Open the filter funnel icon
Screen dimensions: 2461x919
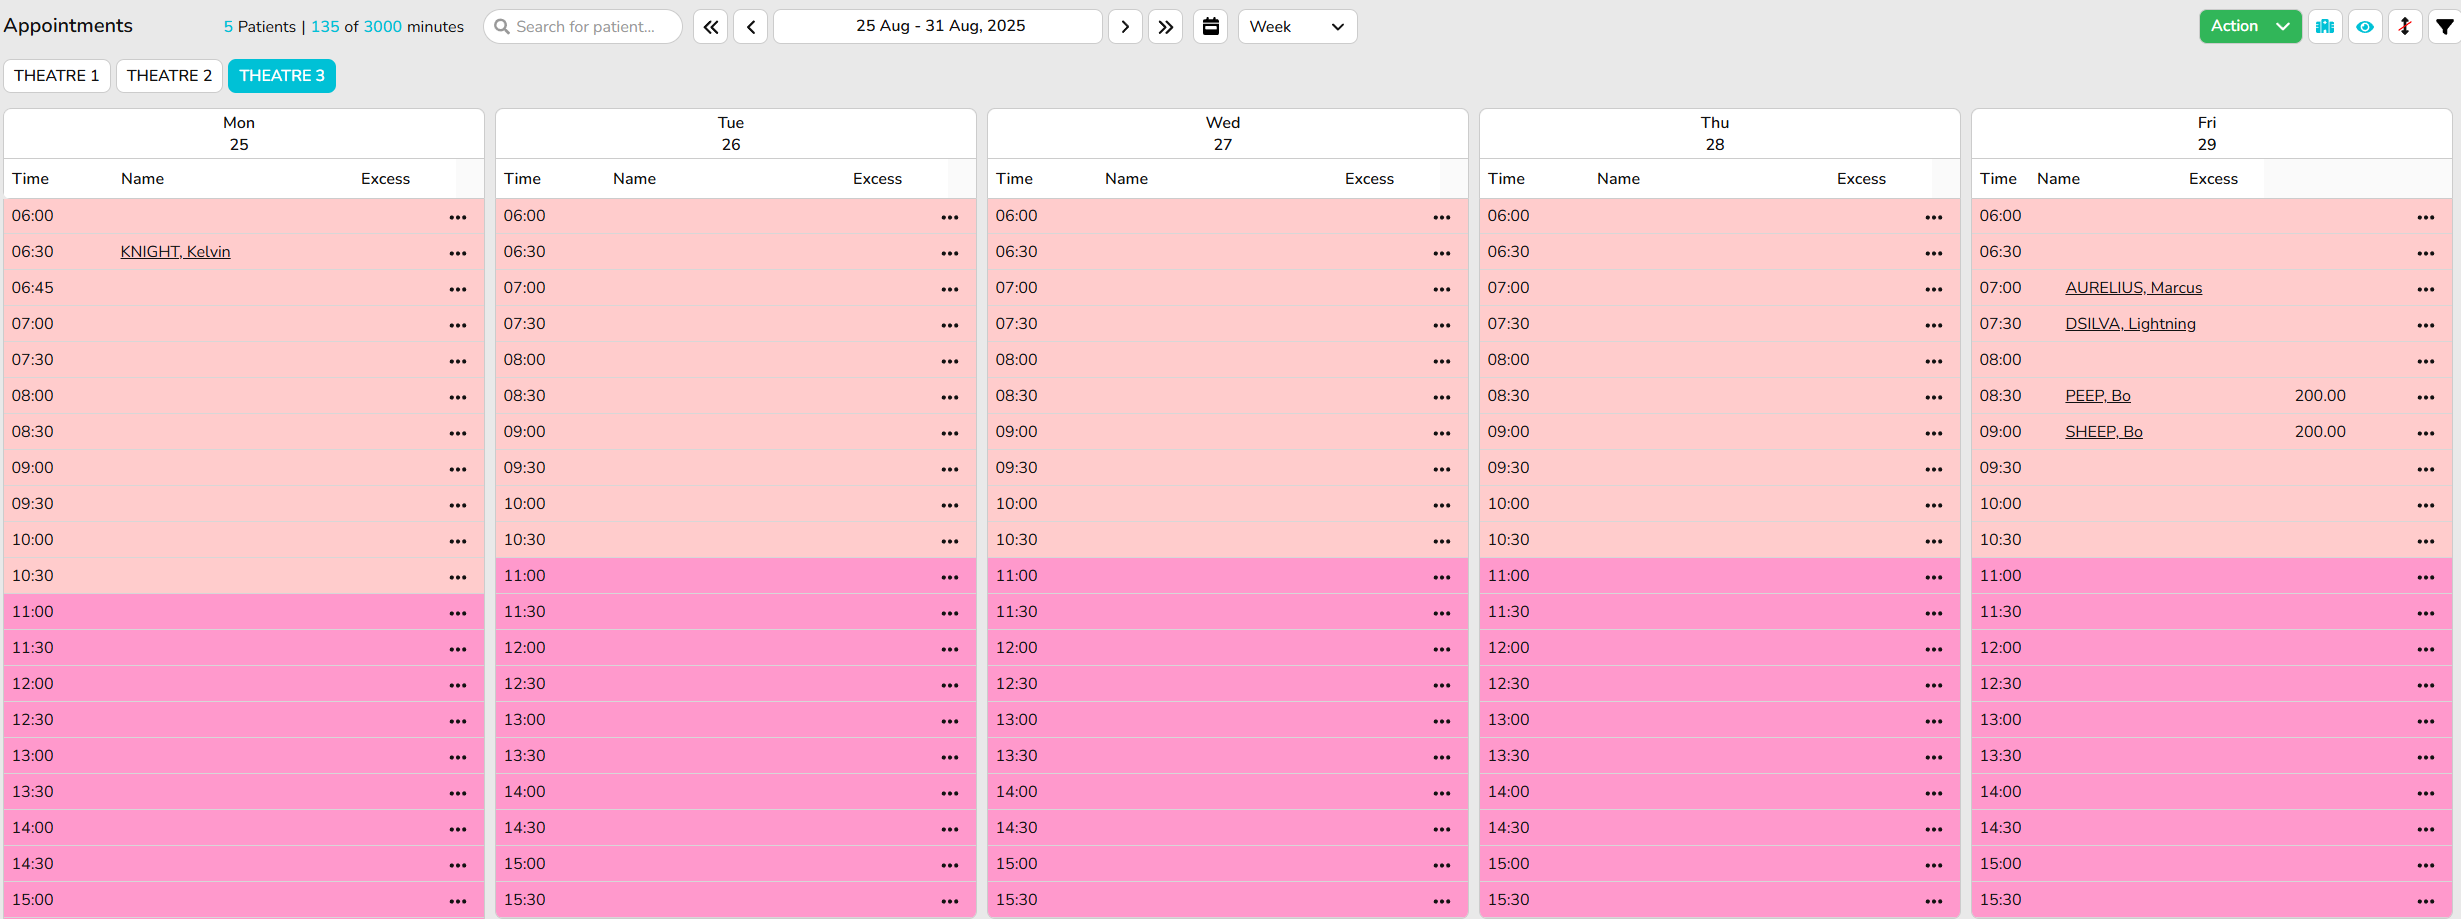2444,27
